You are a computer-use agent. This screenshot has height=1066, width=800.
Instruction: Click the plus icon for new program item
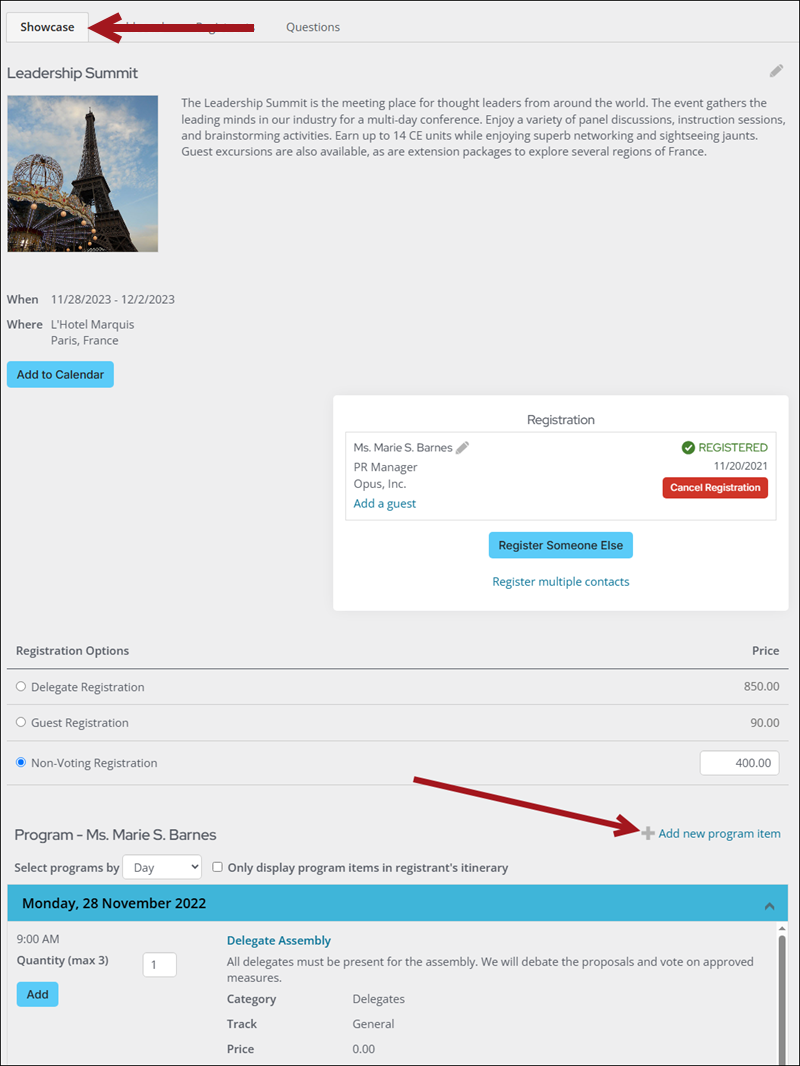pos(648,833)
